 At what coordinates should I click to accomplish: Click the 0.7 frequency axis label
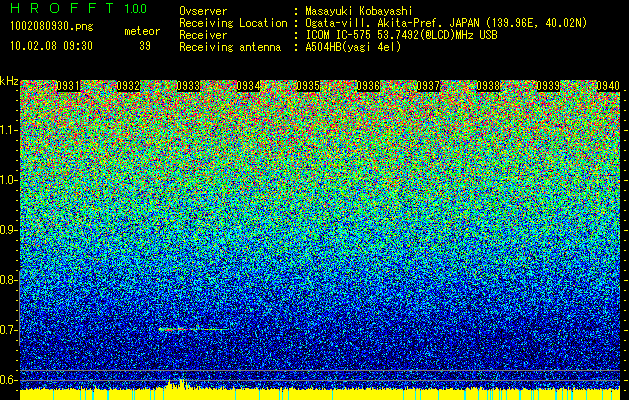[x=8, y=330]
